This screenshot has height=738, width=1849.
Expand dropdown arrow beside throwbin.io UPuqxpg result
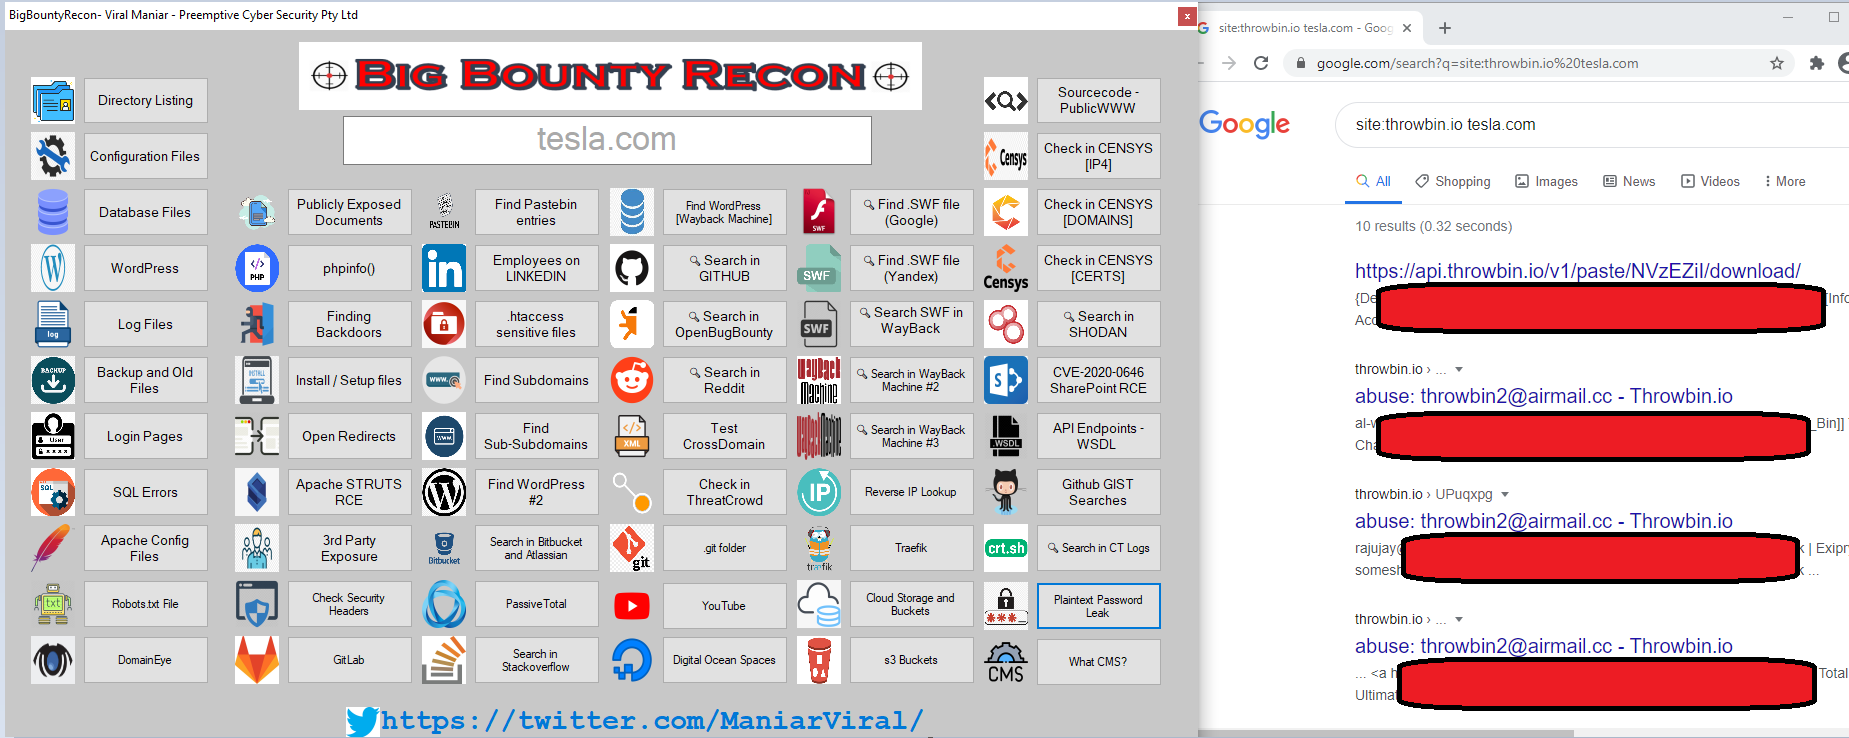pyautogui.click(x=1505, y=494)
